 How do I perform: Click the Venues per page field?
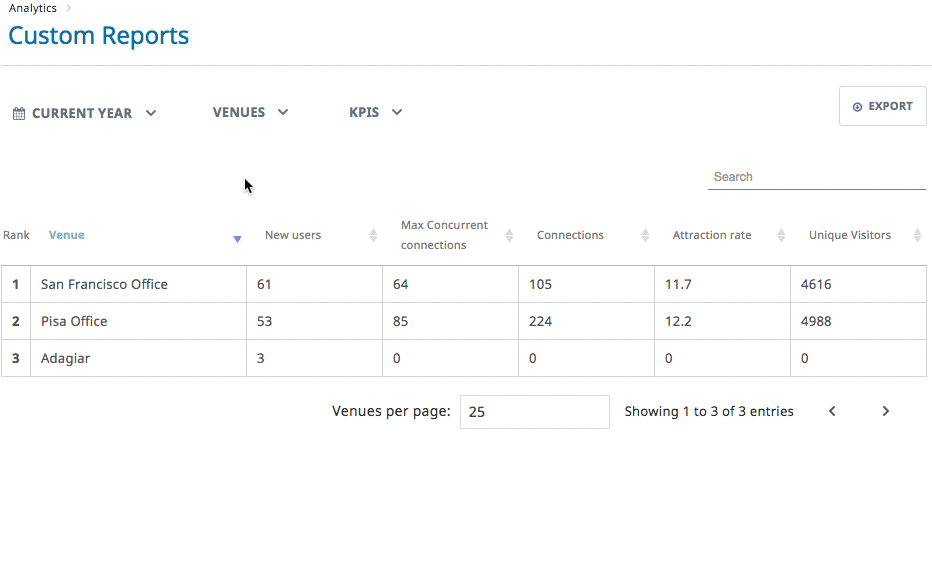pyautogui.click(x=534, y=412)
